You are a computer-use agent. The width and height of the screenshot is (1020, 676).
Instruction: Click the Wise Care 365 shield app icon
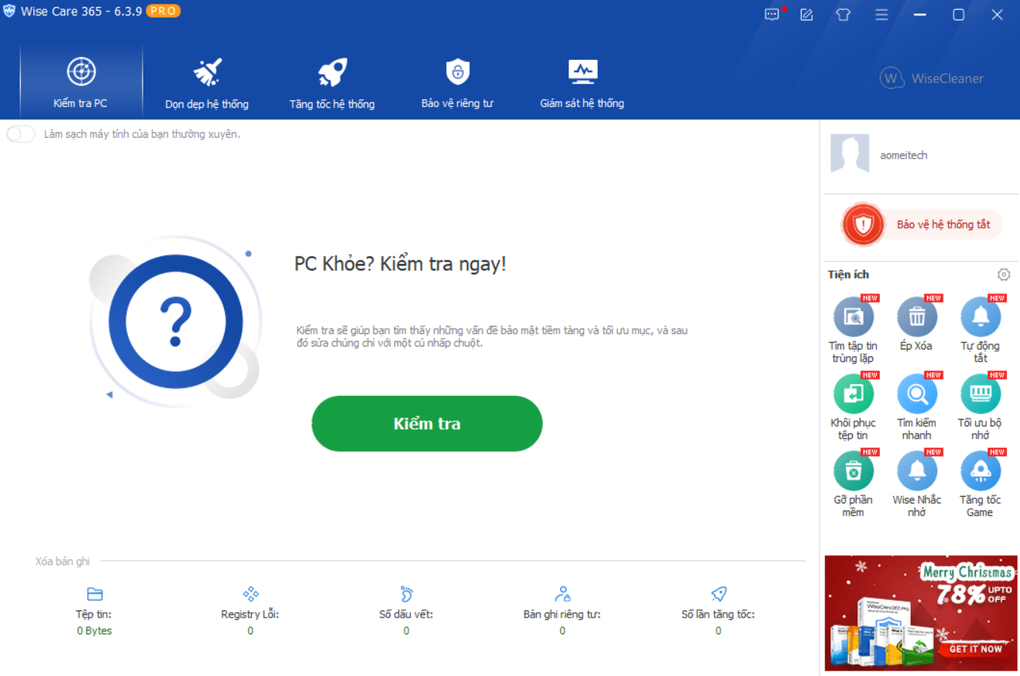tap(9, 11)
